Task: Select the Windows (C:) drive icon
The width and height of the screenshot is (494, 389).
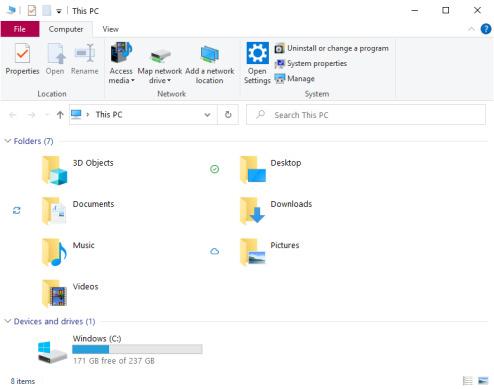Action: point(52,352)
